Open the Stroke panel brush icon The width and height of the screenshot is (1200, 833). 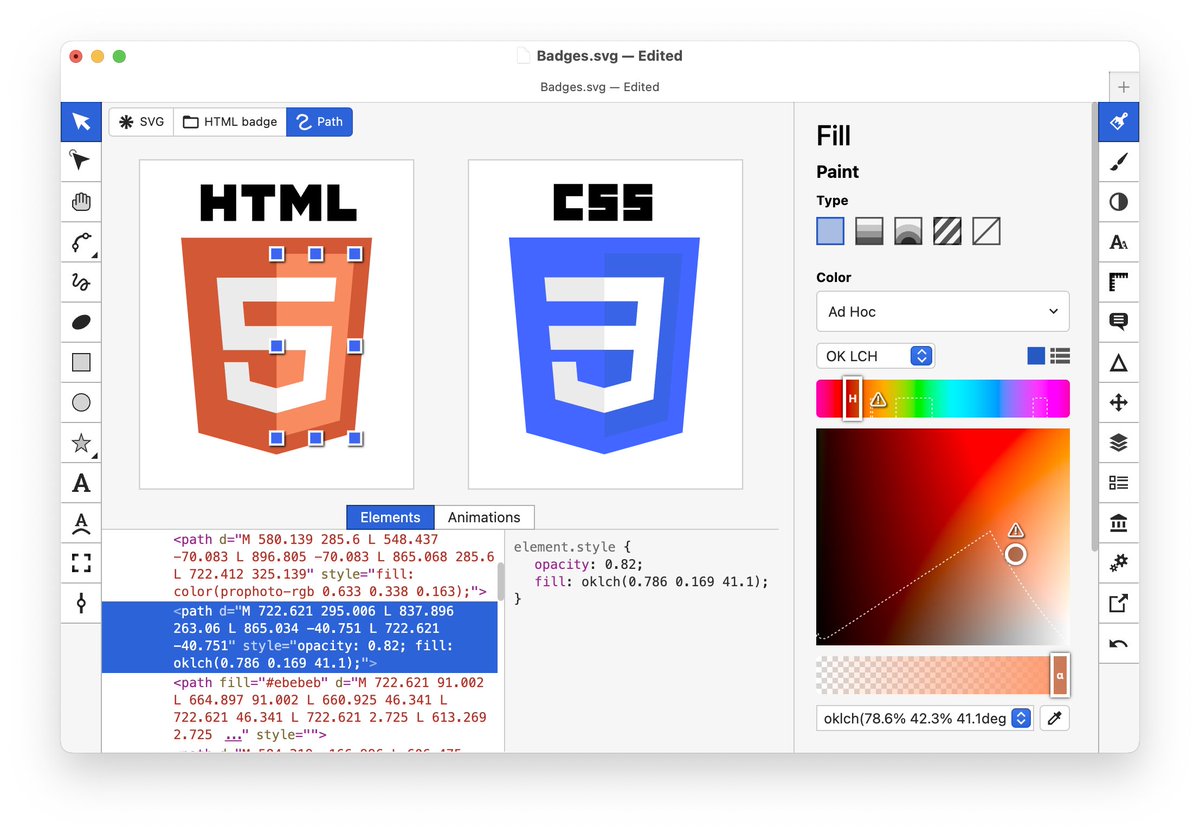[x=1119, y=162]
